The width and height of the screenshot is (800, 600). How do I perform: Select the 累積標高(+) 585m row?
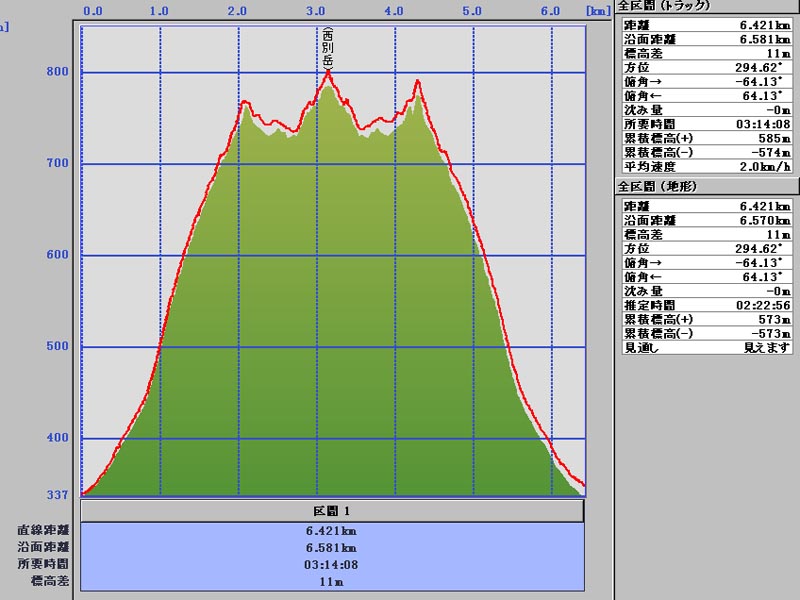tap(705, 138)
